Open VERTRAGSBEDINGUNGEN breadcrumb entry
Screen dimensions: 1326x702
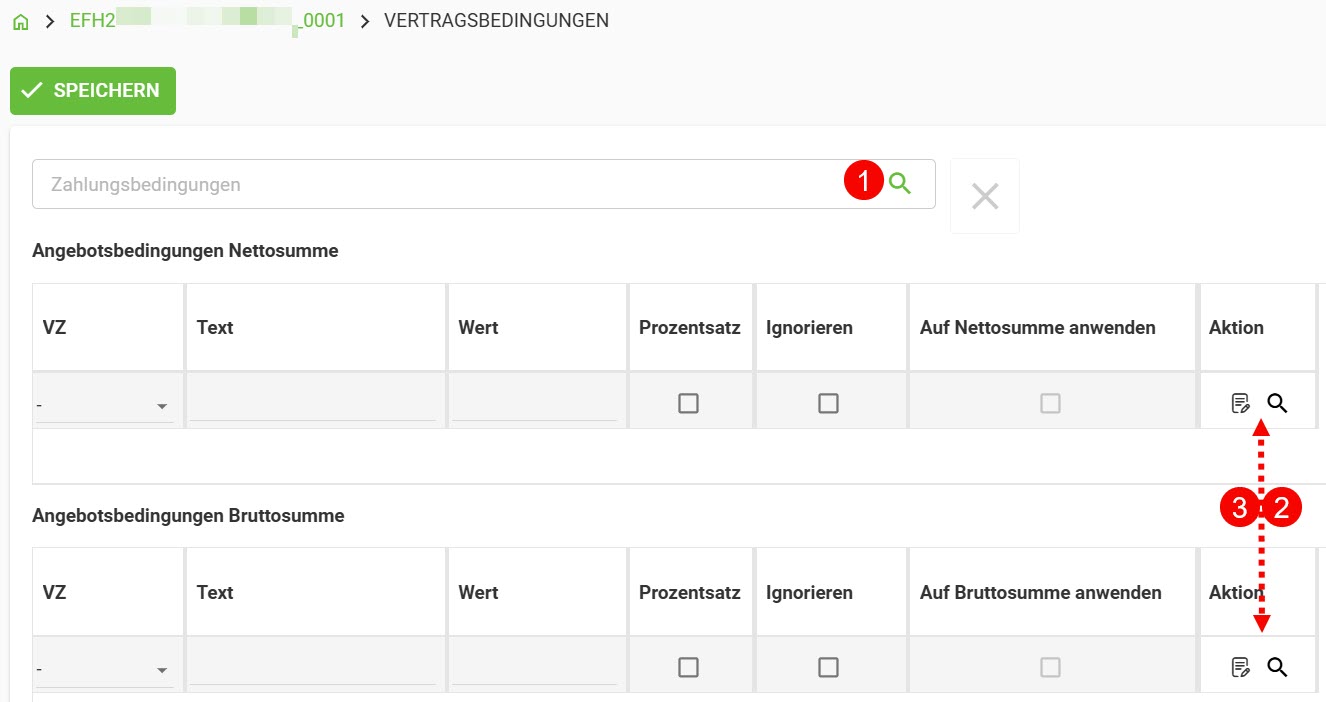pos(495,20)
